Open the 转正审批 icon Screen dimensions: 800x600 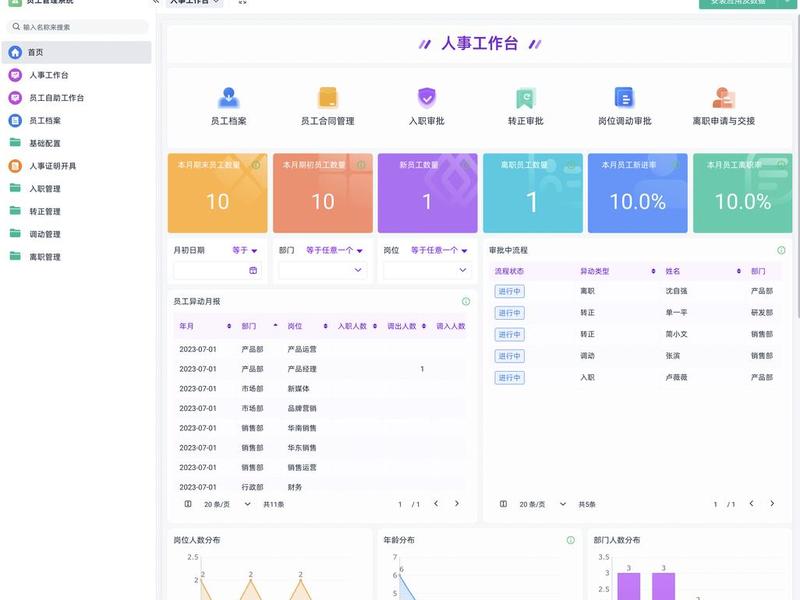(x=525, y=97)
